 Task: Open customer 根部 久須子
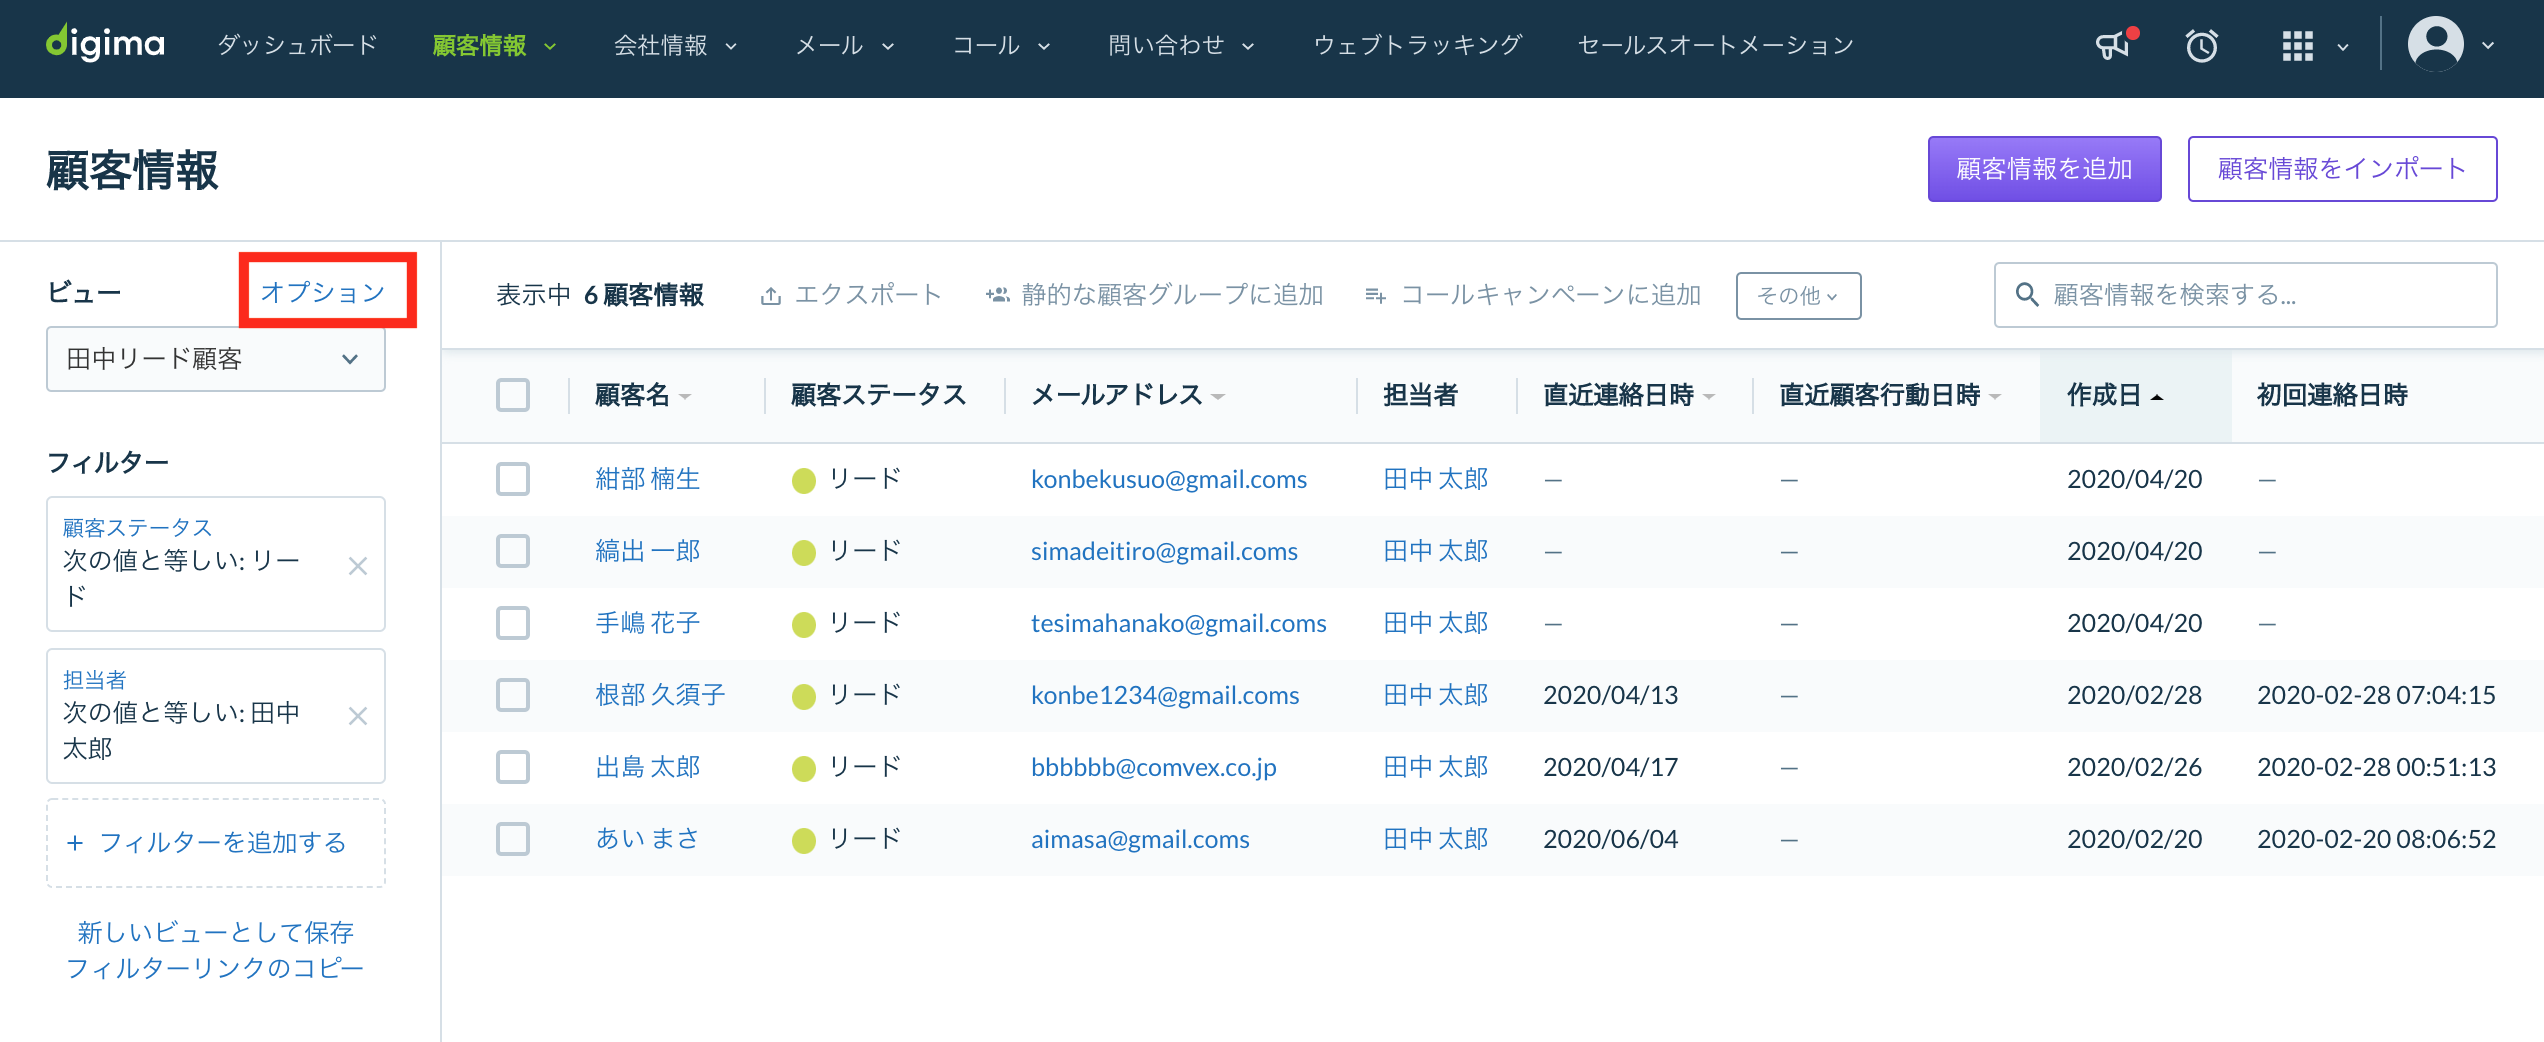[x=660, y=695]
